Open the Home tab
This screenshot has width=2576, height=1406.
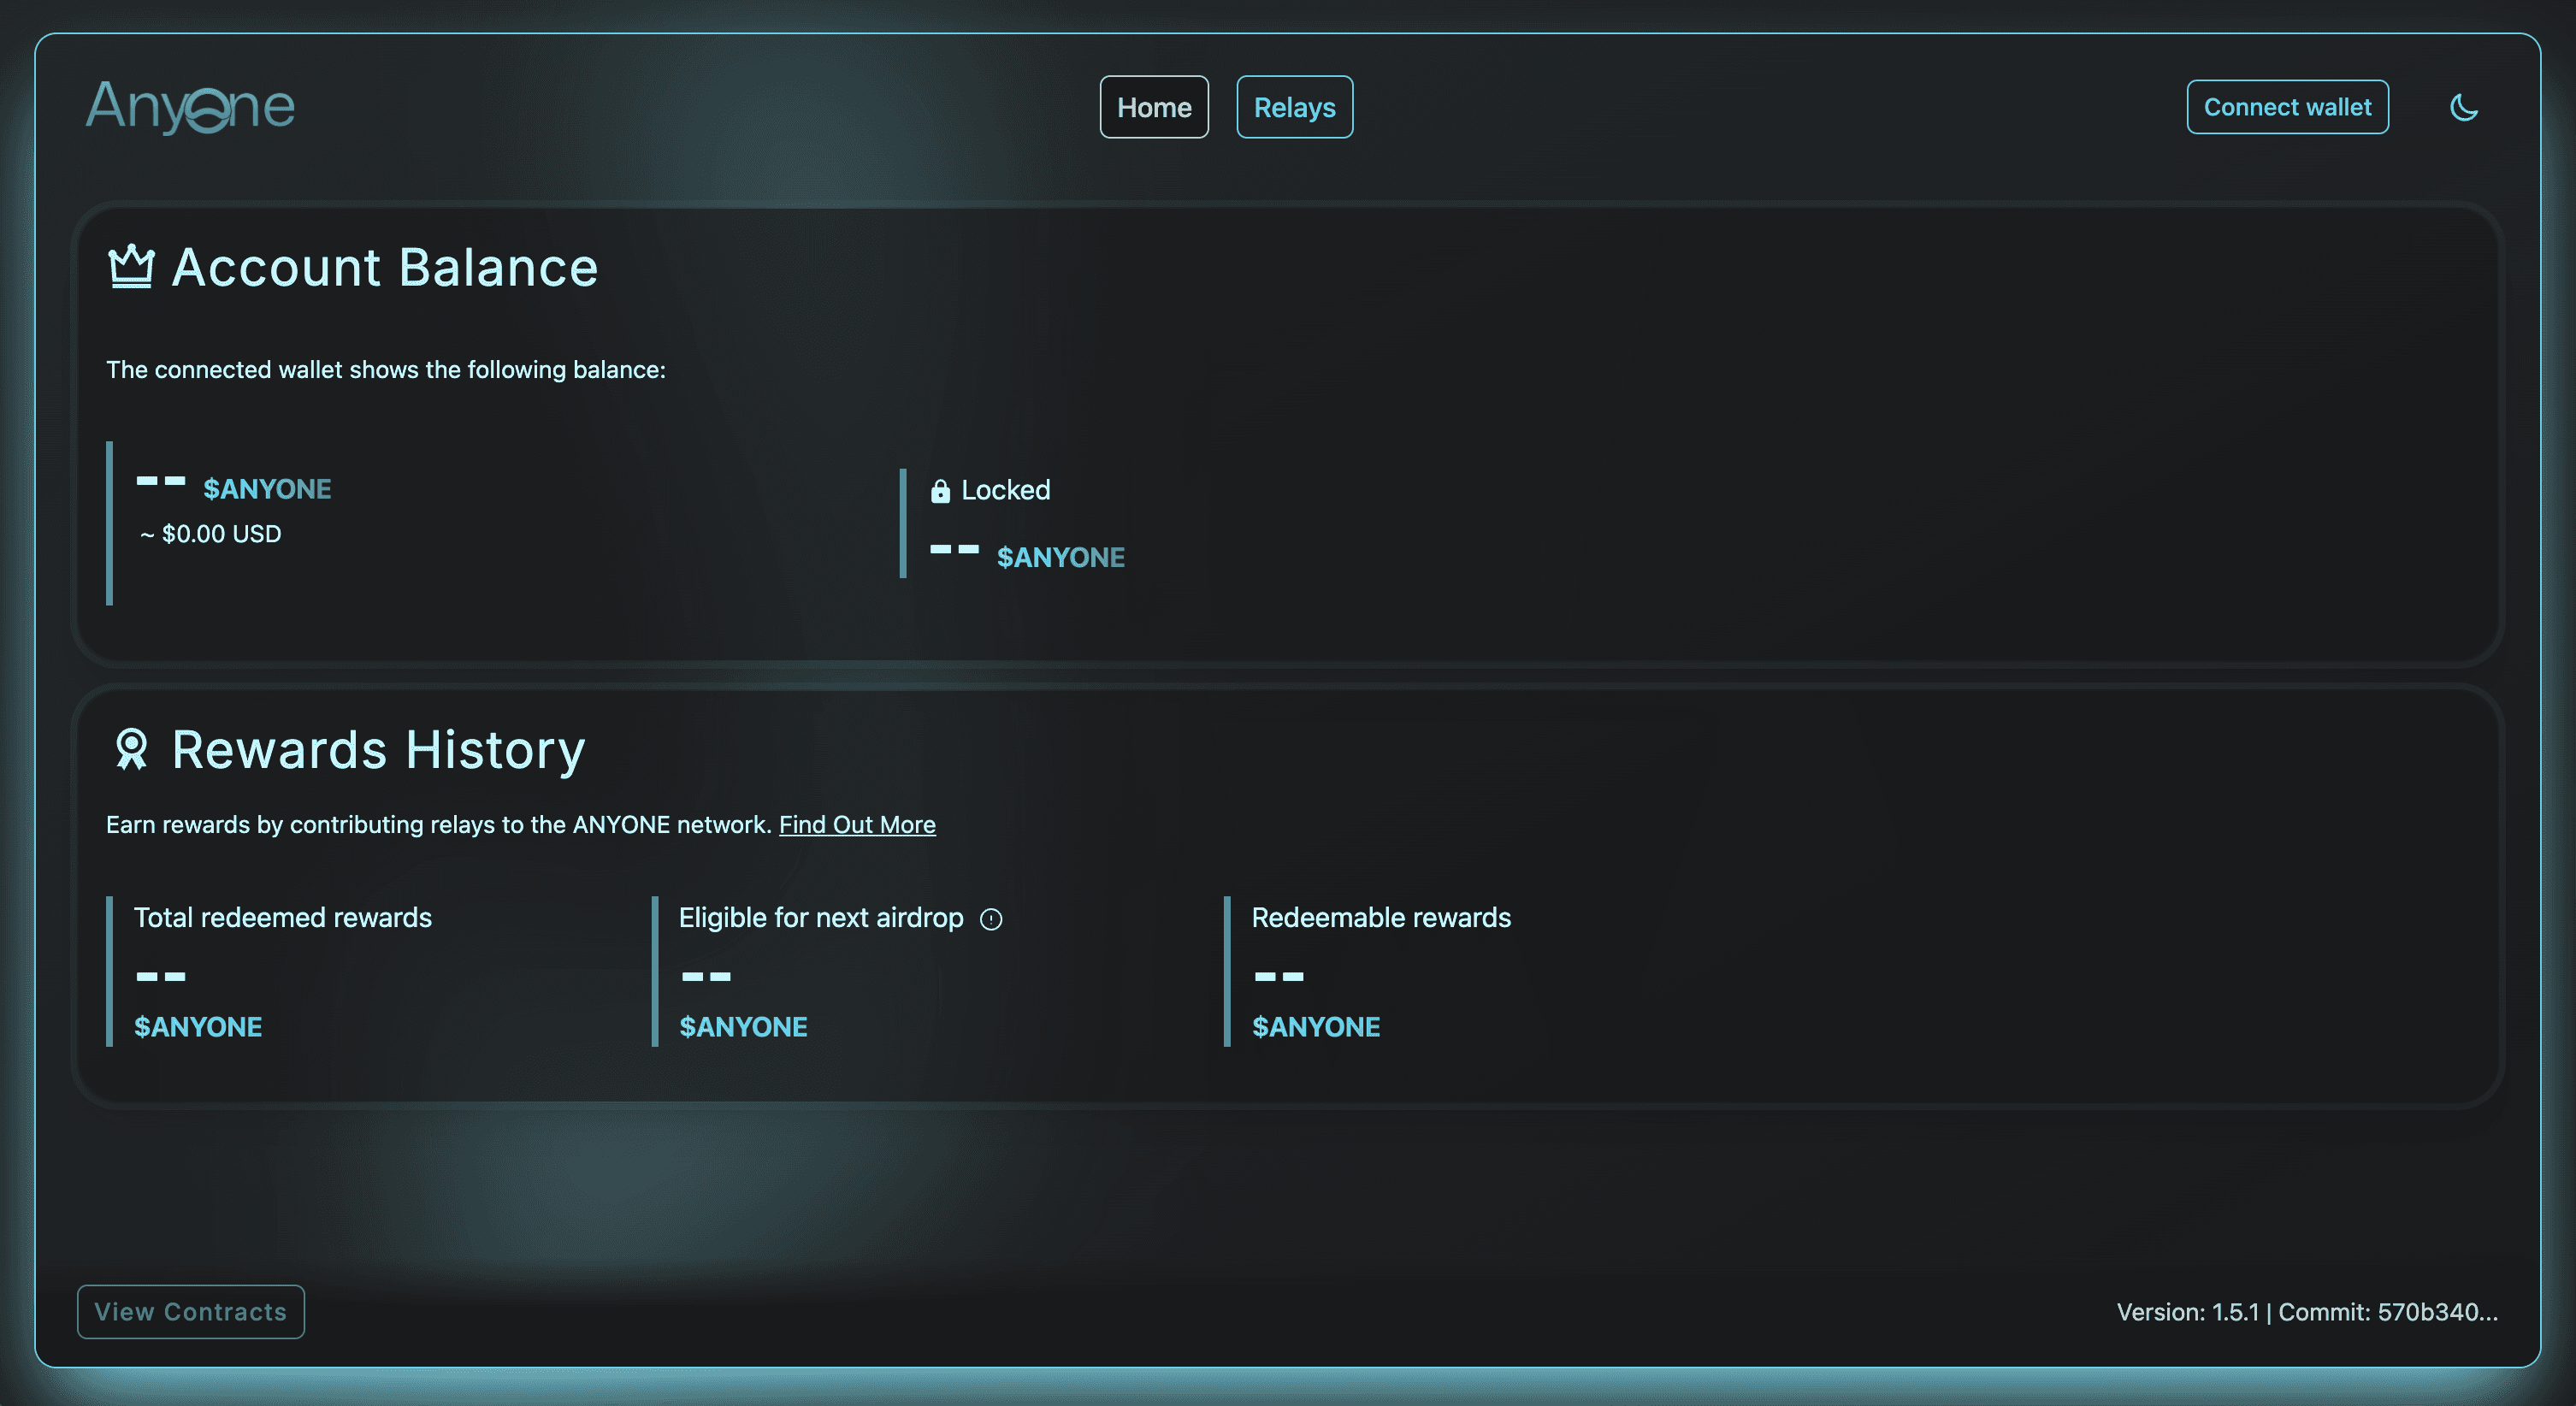1153,107
